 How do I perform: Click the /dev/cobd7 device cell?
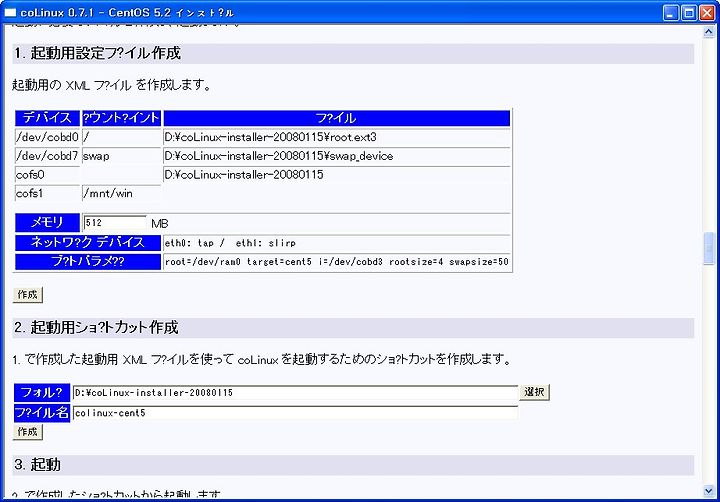tap(47, 156)
